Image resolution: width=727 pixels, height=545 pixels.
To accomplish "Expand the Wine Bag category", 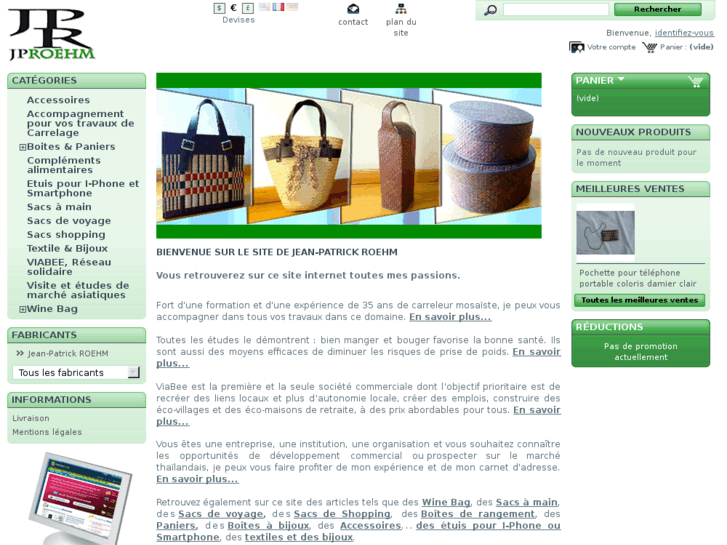I will [22, 309].
